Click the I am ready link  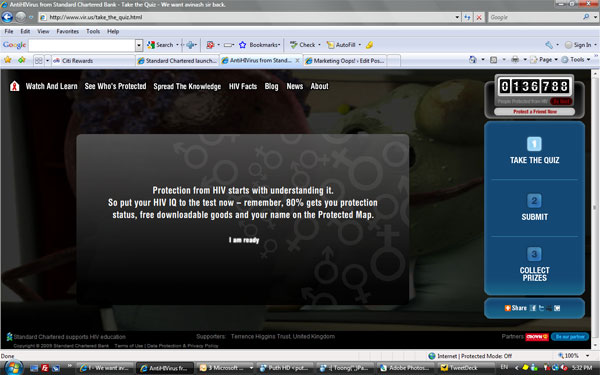pyautogui.click(x=244, y=240)
